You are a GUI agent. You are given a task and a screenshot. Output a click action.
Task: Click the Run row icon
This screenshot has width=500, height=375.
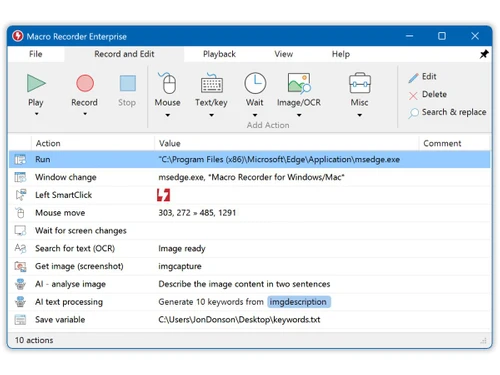pos(20,160)
